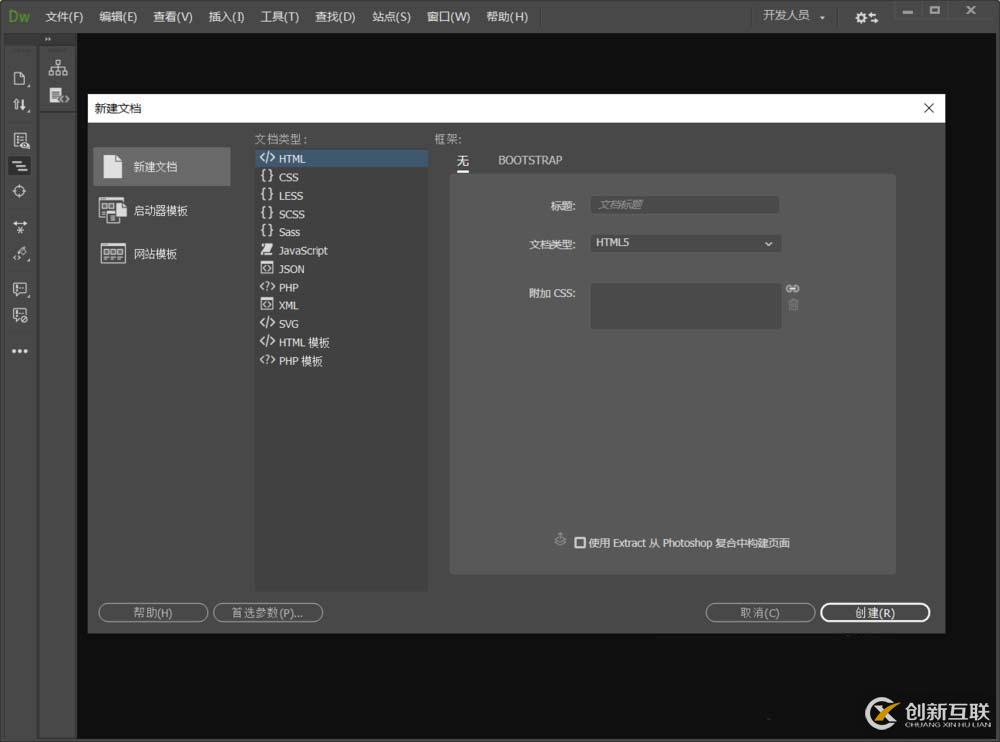This screenshot has height=742, width=1000.
Task: Click the attach CSS link icon
Action: pos(793,289)
